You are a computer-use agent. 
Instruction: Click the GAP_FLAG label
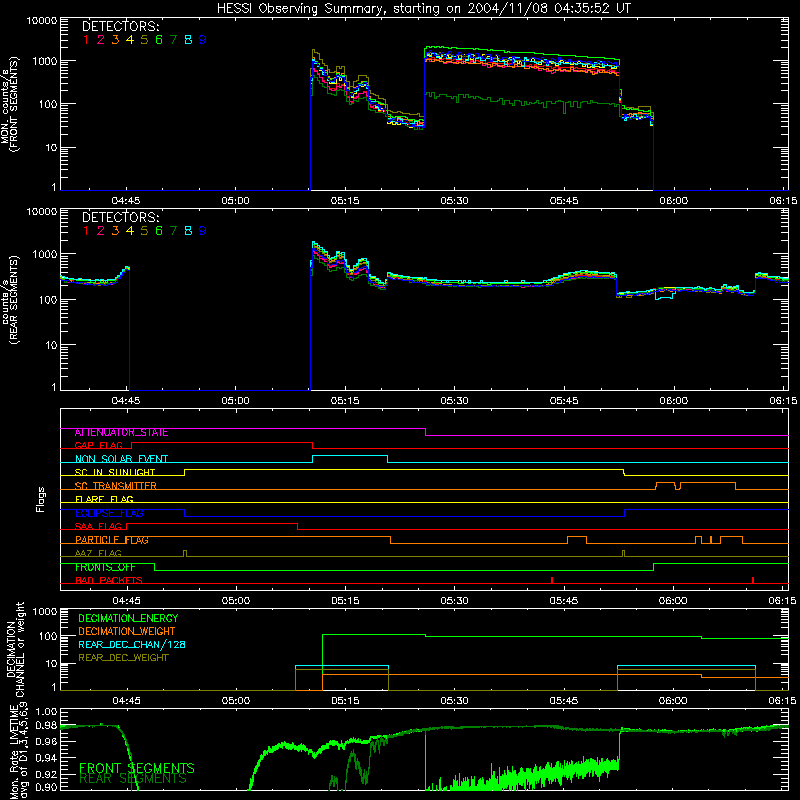pos(99,445)
